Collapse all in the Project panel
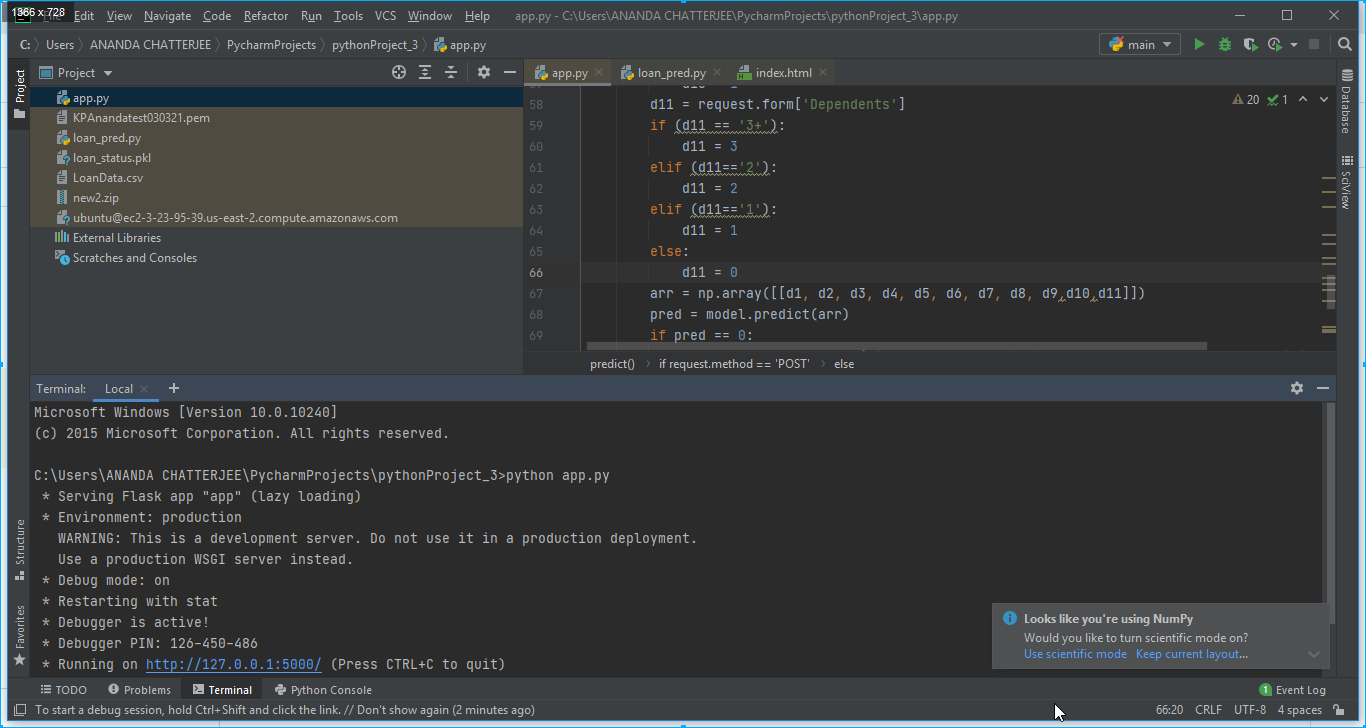Screen dimensions: 1366x728 pos(451,72)
